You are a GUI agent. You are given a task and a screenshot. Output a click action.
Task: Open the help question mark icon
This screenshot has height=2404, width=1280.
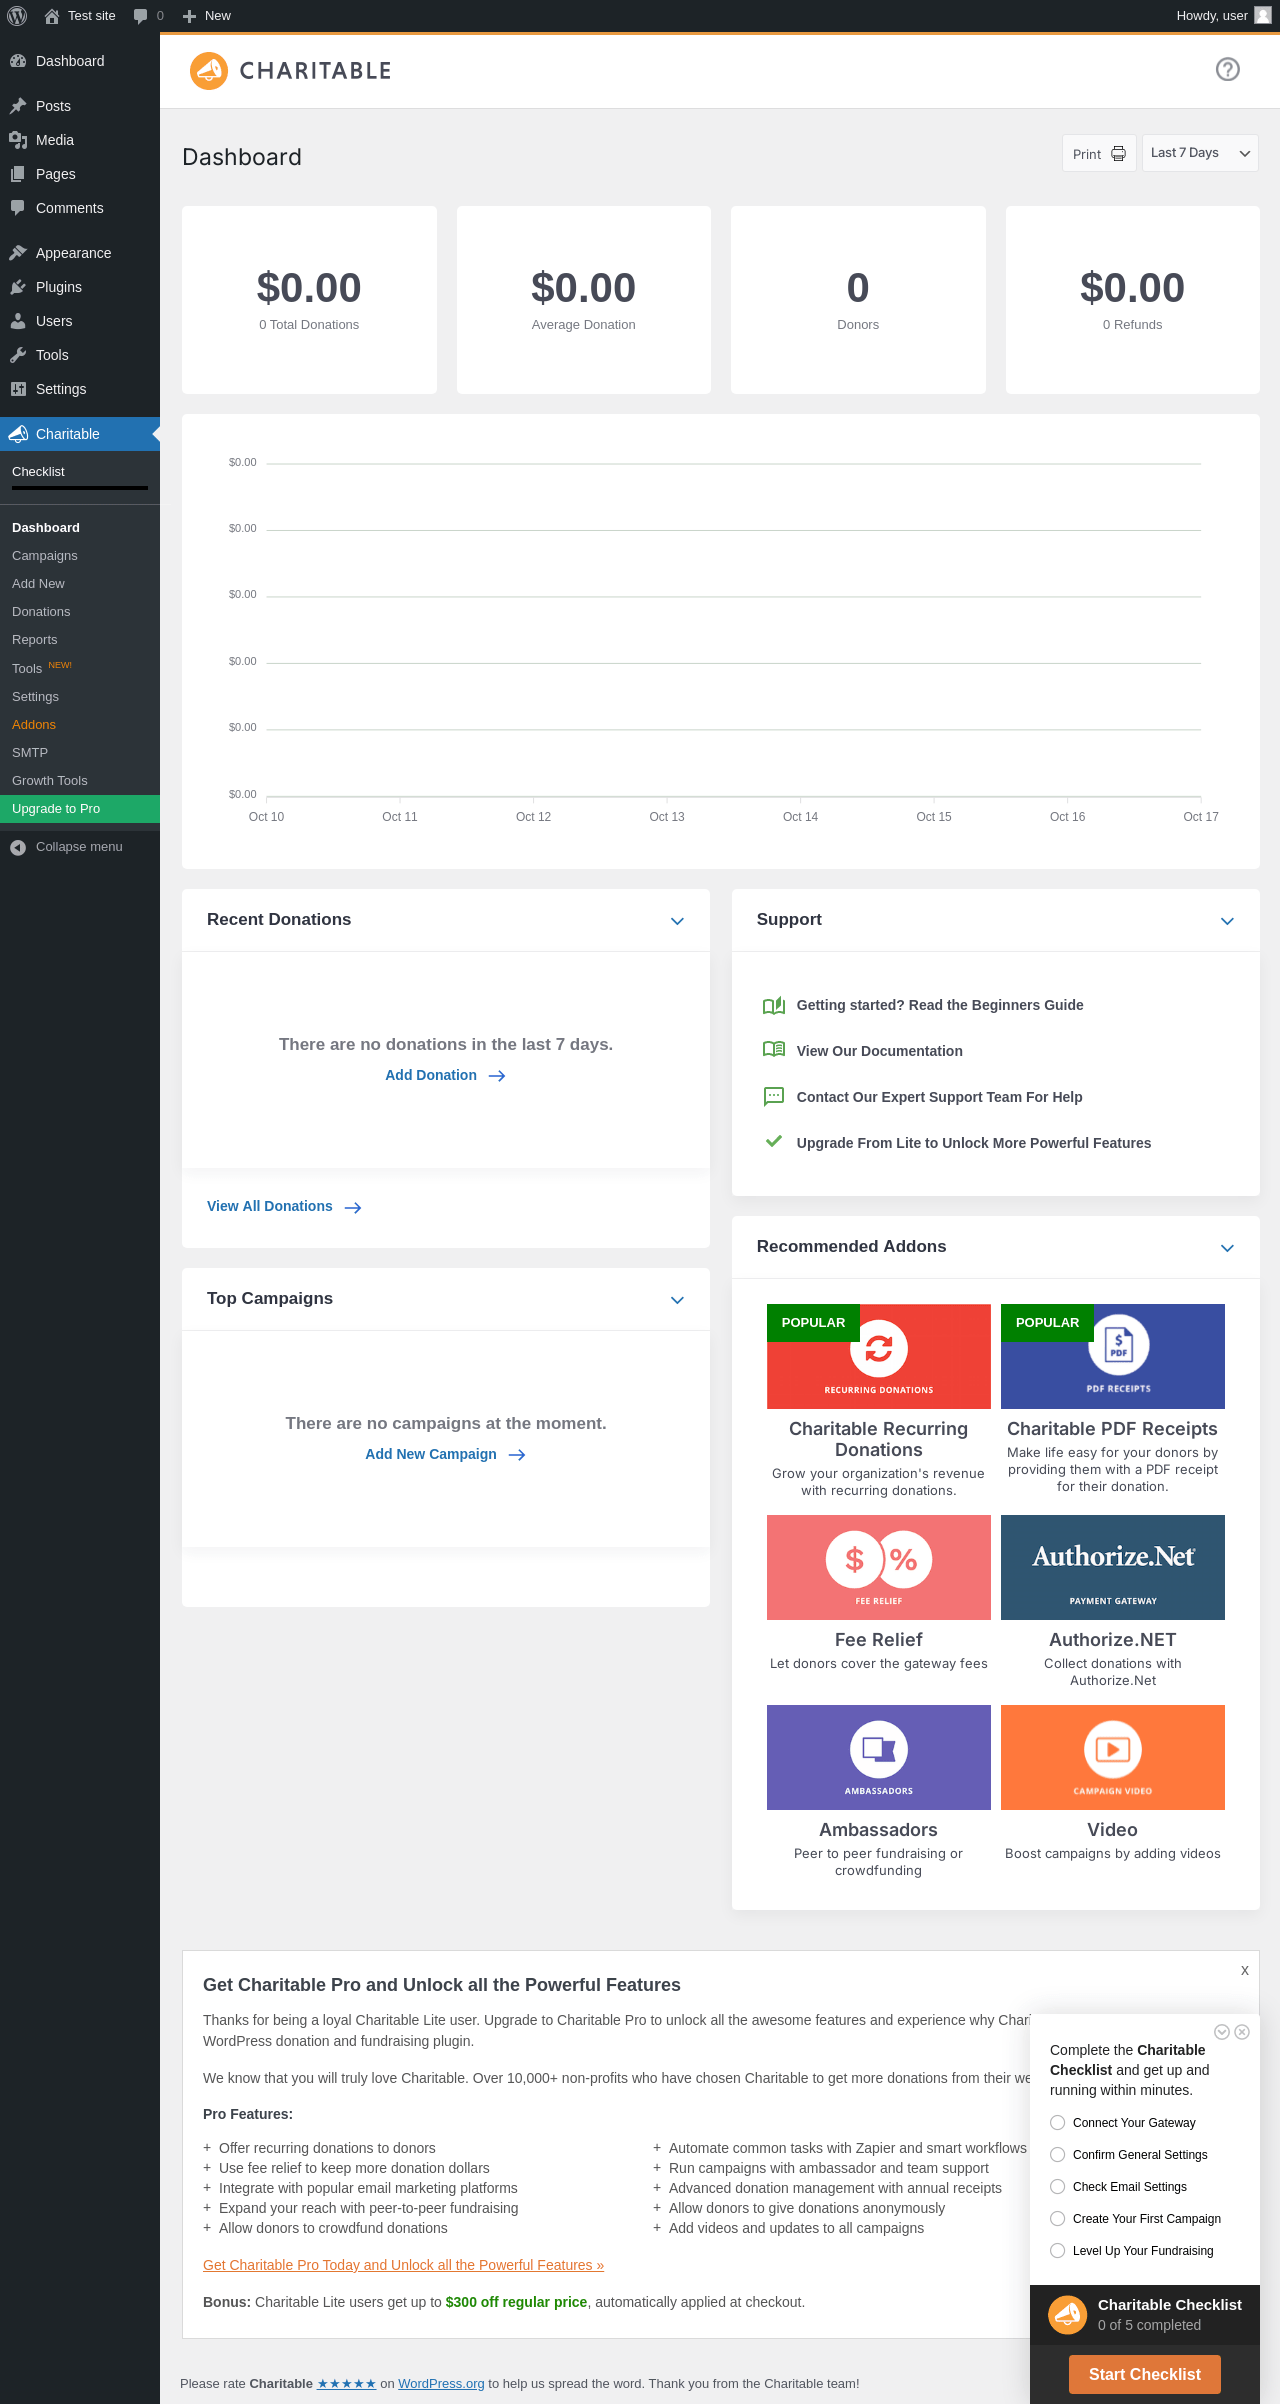click(x=1228, y=69)
